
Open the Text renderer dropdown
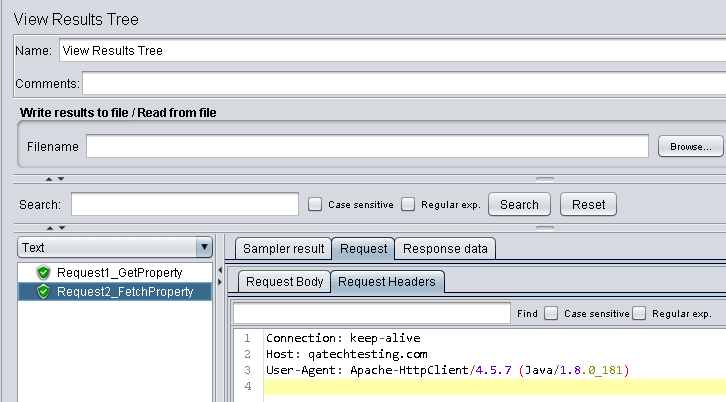click(x=115, y=247)
